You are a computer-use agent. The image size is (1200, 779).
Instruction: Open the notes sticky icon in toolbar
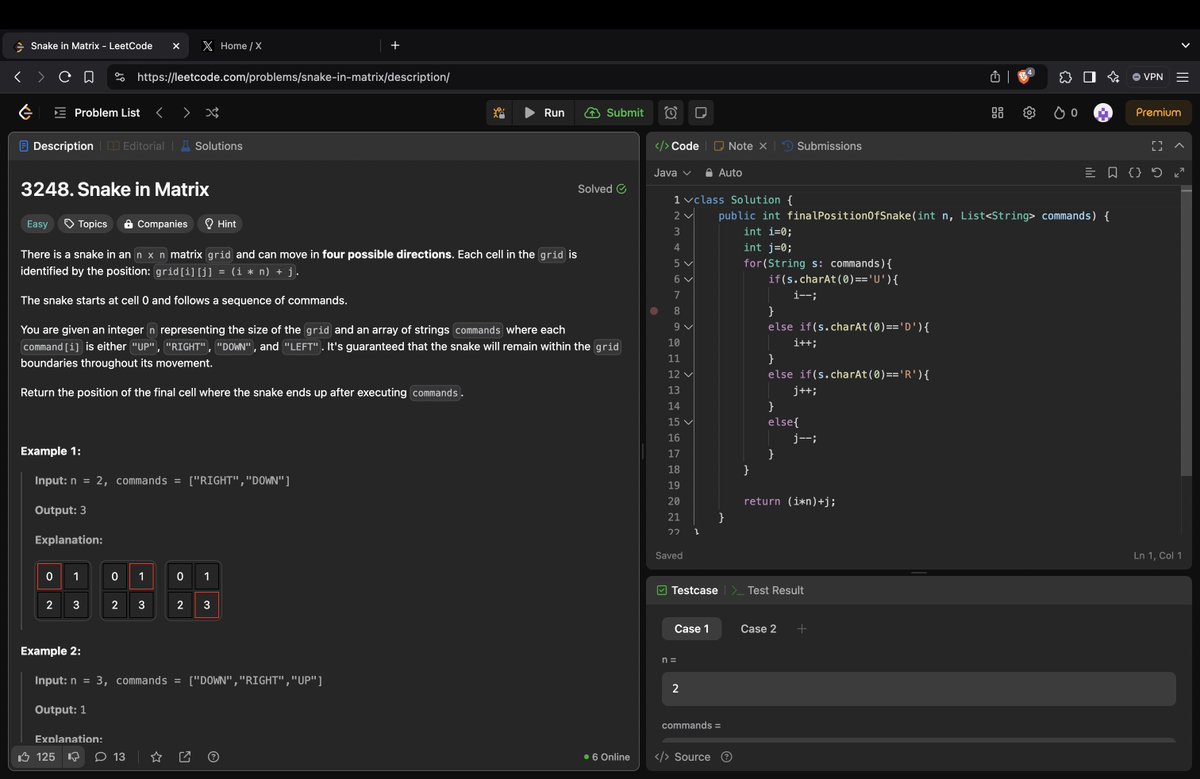pos(701,113)
